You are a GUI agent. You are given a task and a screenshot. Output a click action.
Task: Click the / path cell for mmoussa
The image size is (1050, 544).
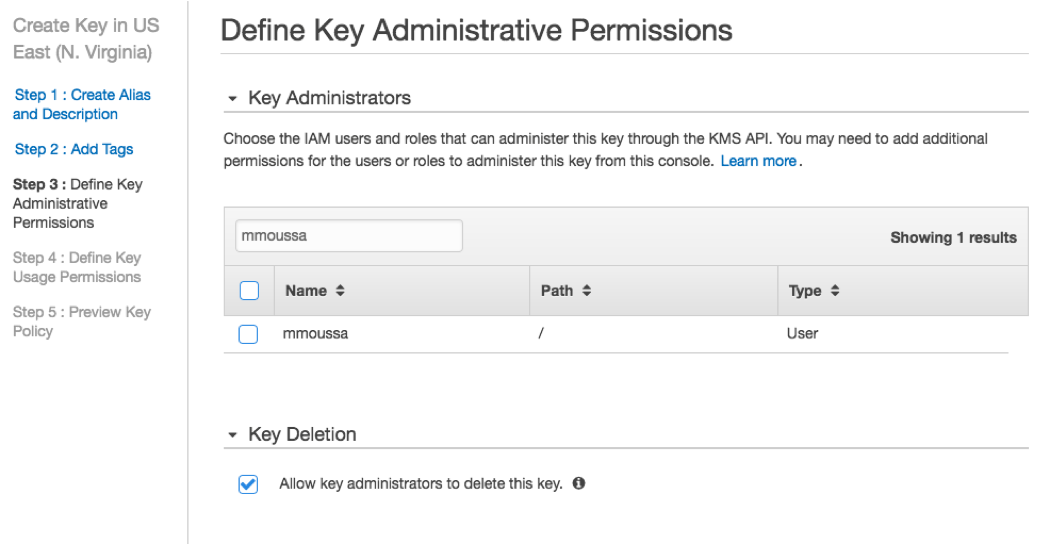pos(540,334)
